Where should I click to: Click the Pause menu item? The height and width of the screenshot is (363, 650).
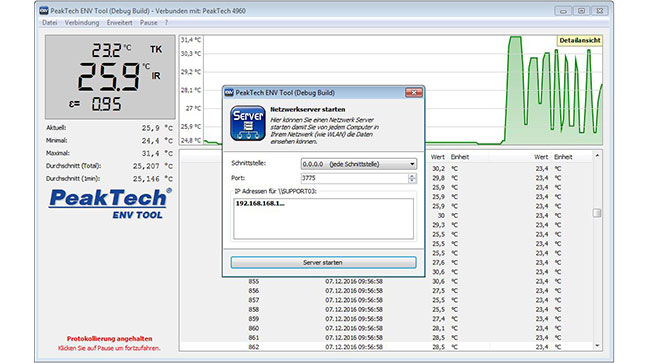148,23
